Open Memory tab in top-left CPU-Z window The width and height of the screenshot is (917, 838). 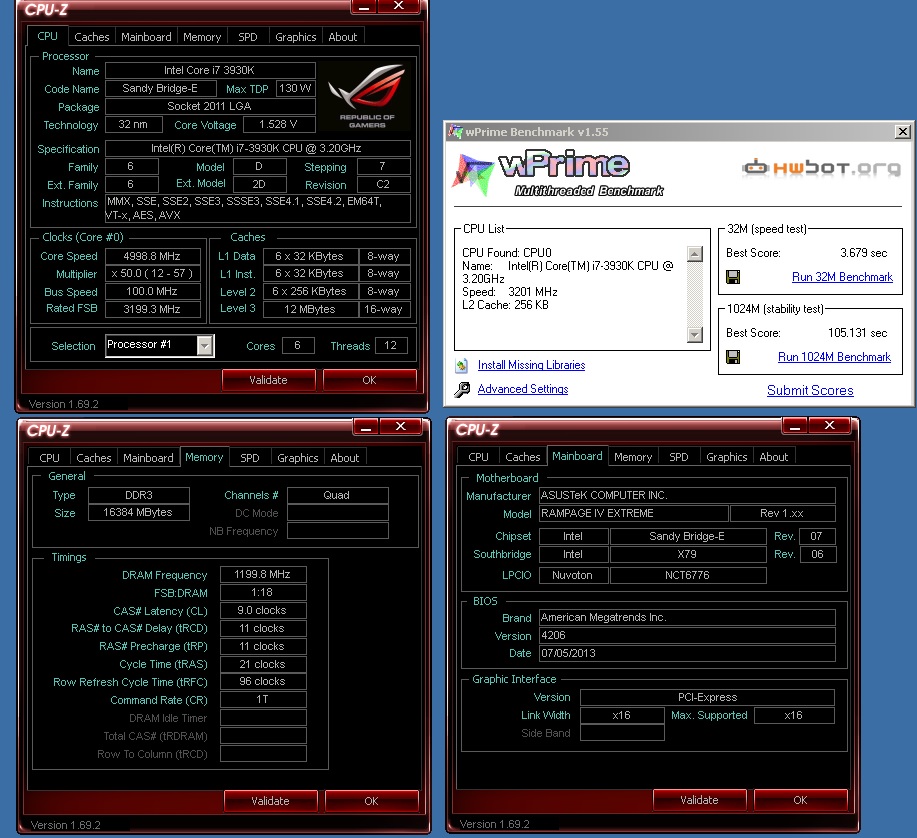(x=202, y=37)
